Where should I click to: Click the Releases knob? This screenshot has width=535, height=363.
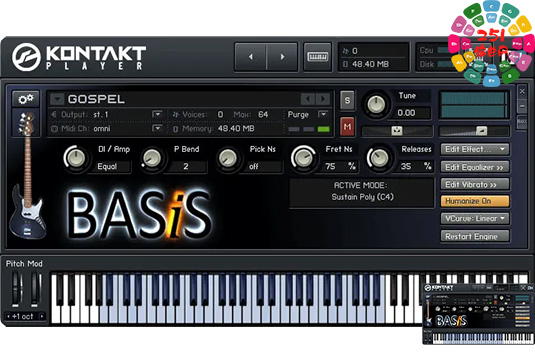click(x=379, y=158)
